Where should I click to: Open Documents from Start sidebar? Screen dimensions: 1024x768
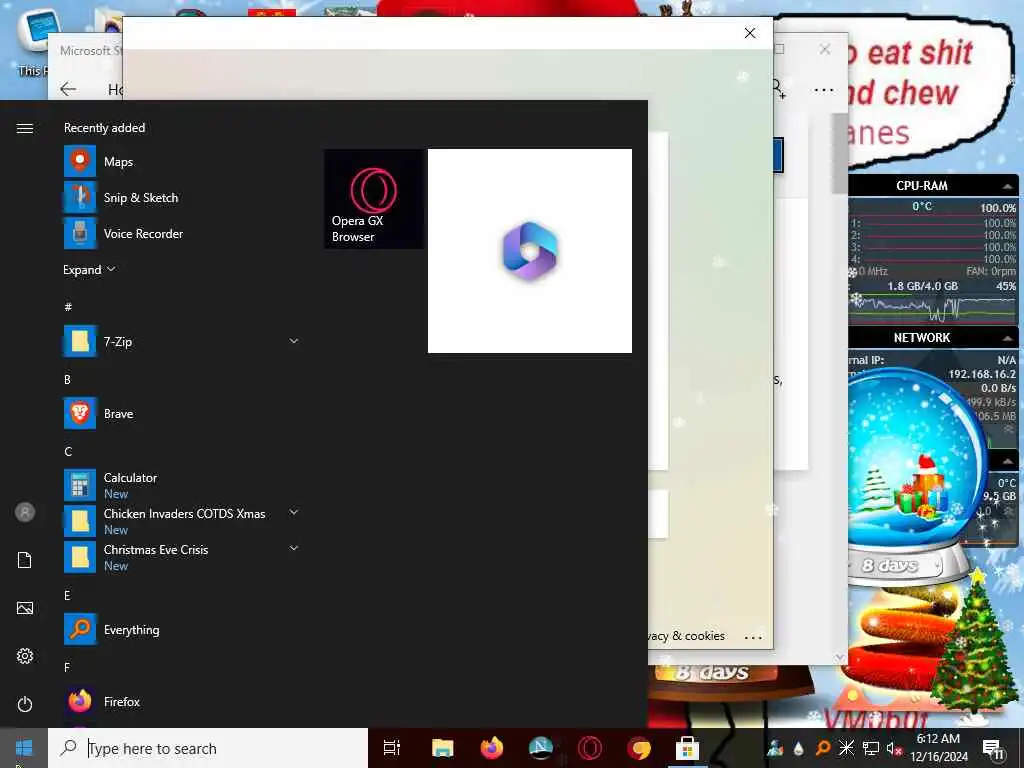tap(25, 560)
